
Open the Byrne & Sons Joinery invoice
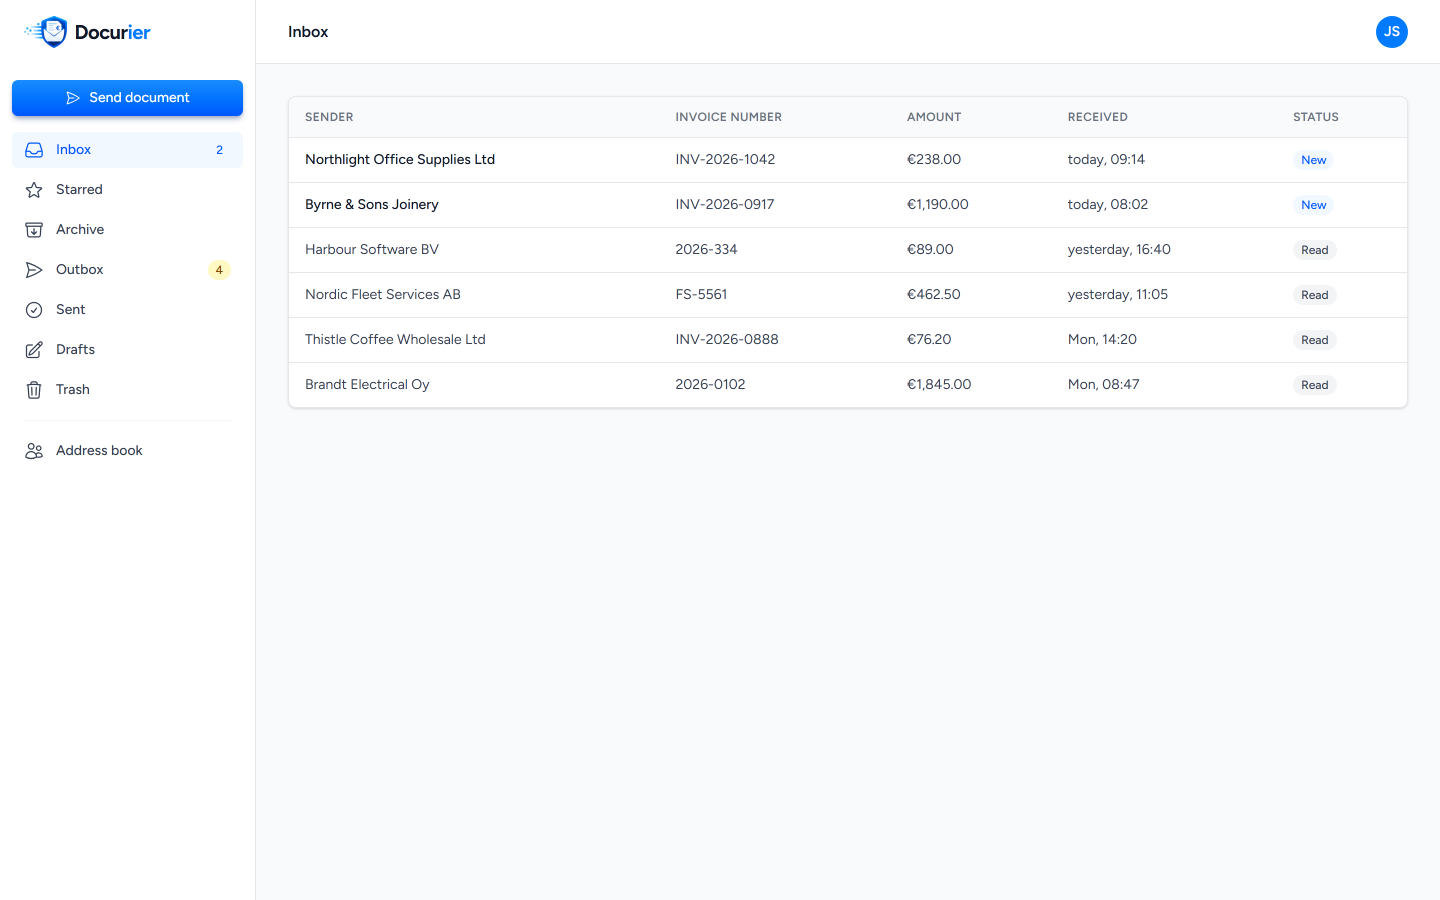[848, 205]
